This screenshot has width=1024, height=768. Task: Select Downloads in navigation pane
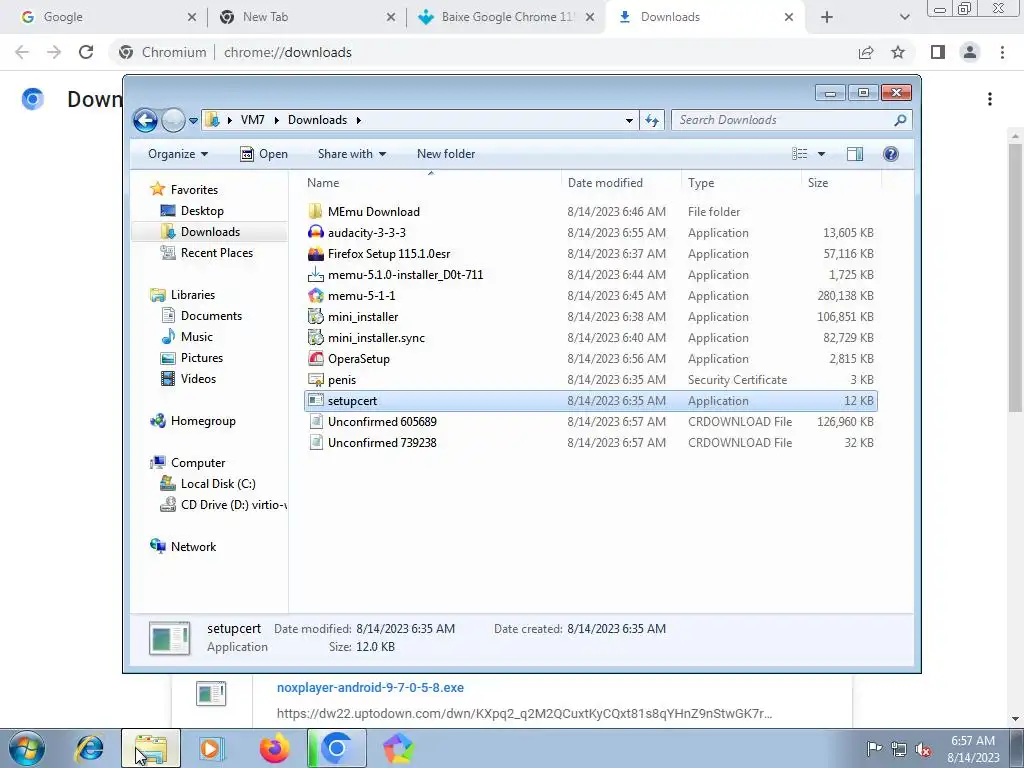point(210,232)
